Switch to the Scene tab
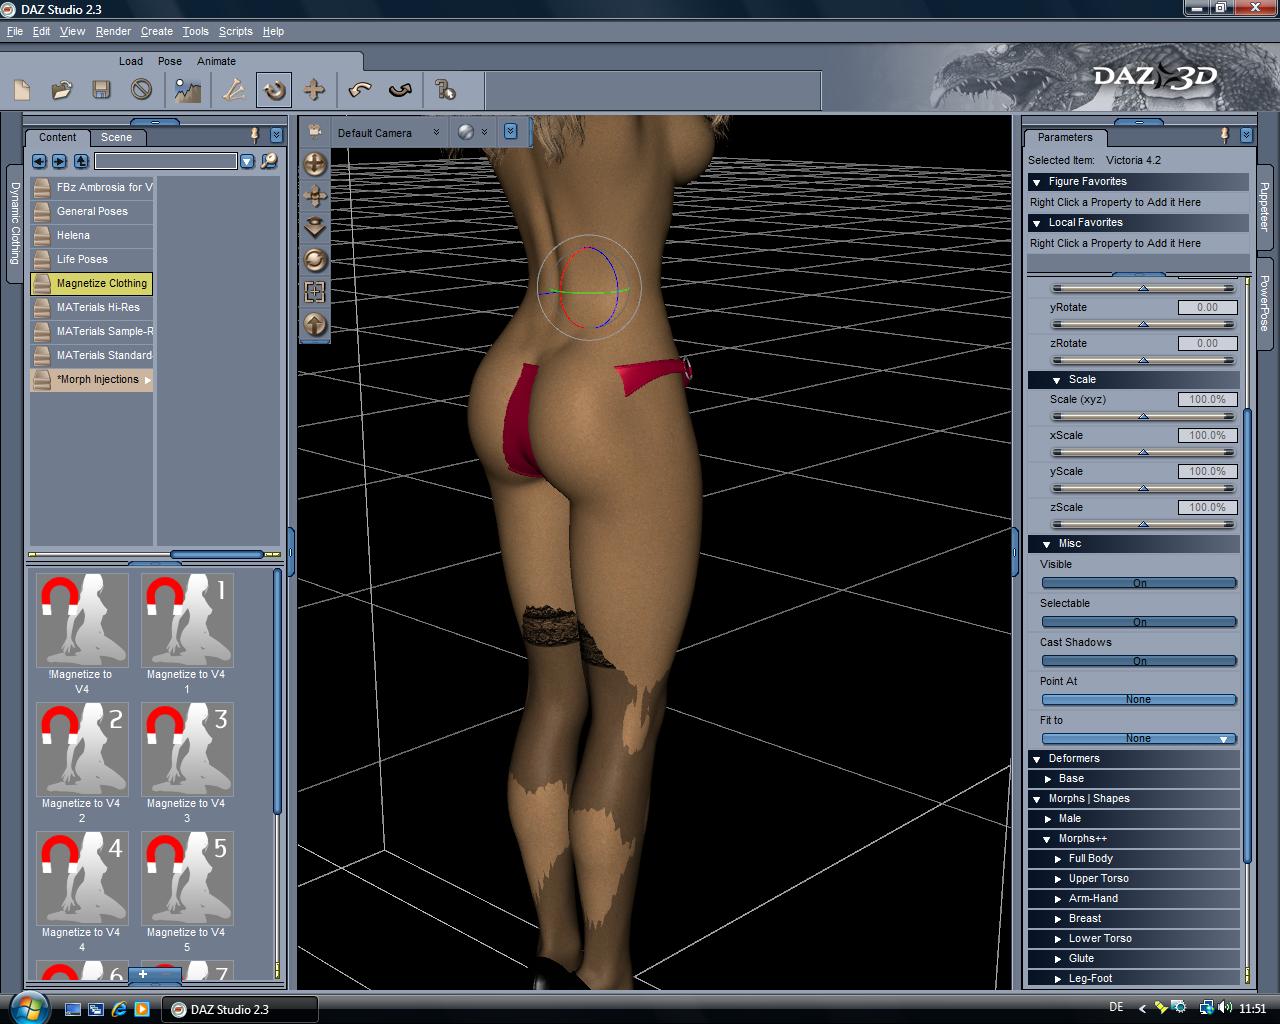The image size is (1280, 1024). point(116,137)
